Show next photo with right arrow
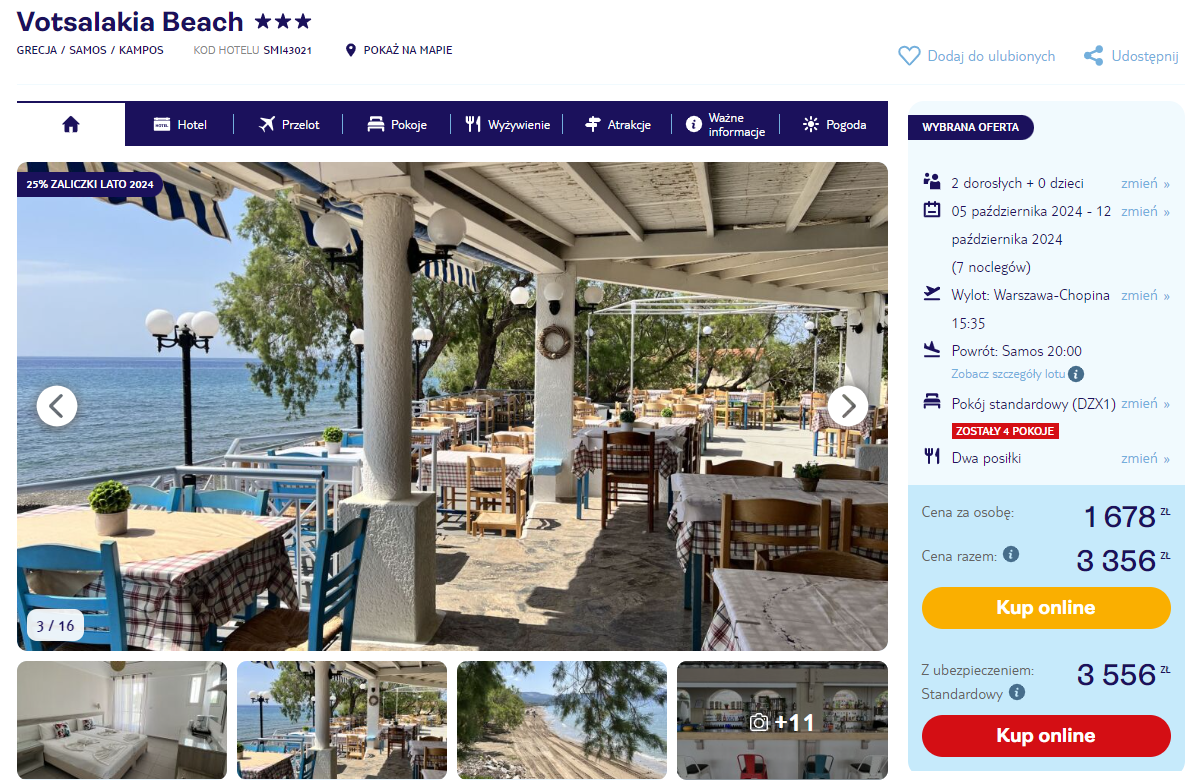 coord(848,406)
